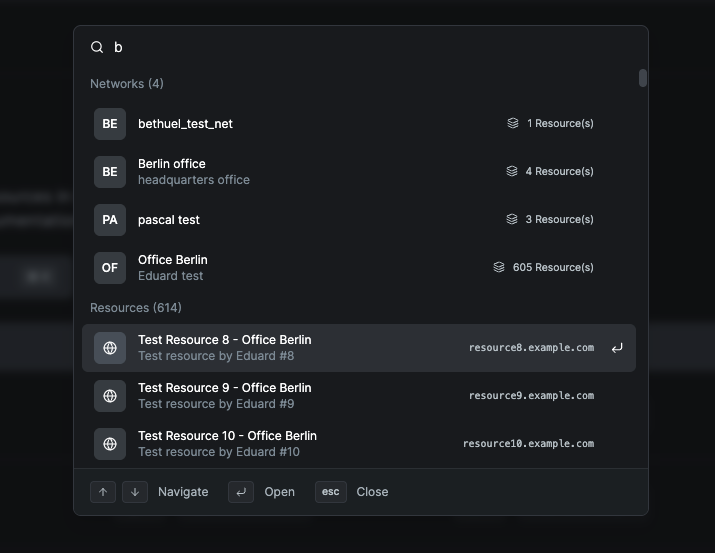
Task: Click globe icon for Test Resource 8
Action: click(x=110, y=348)
